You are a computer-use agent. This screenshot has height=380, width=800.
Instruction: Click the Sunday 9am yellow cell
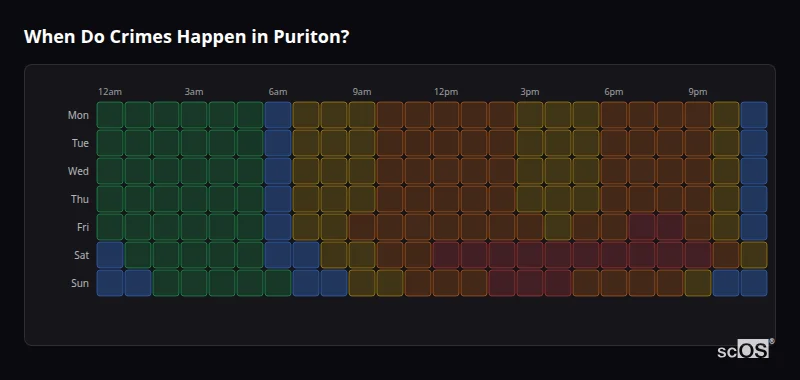coord(362,283)
